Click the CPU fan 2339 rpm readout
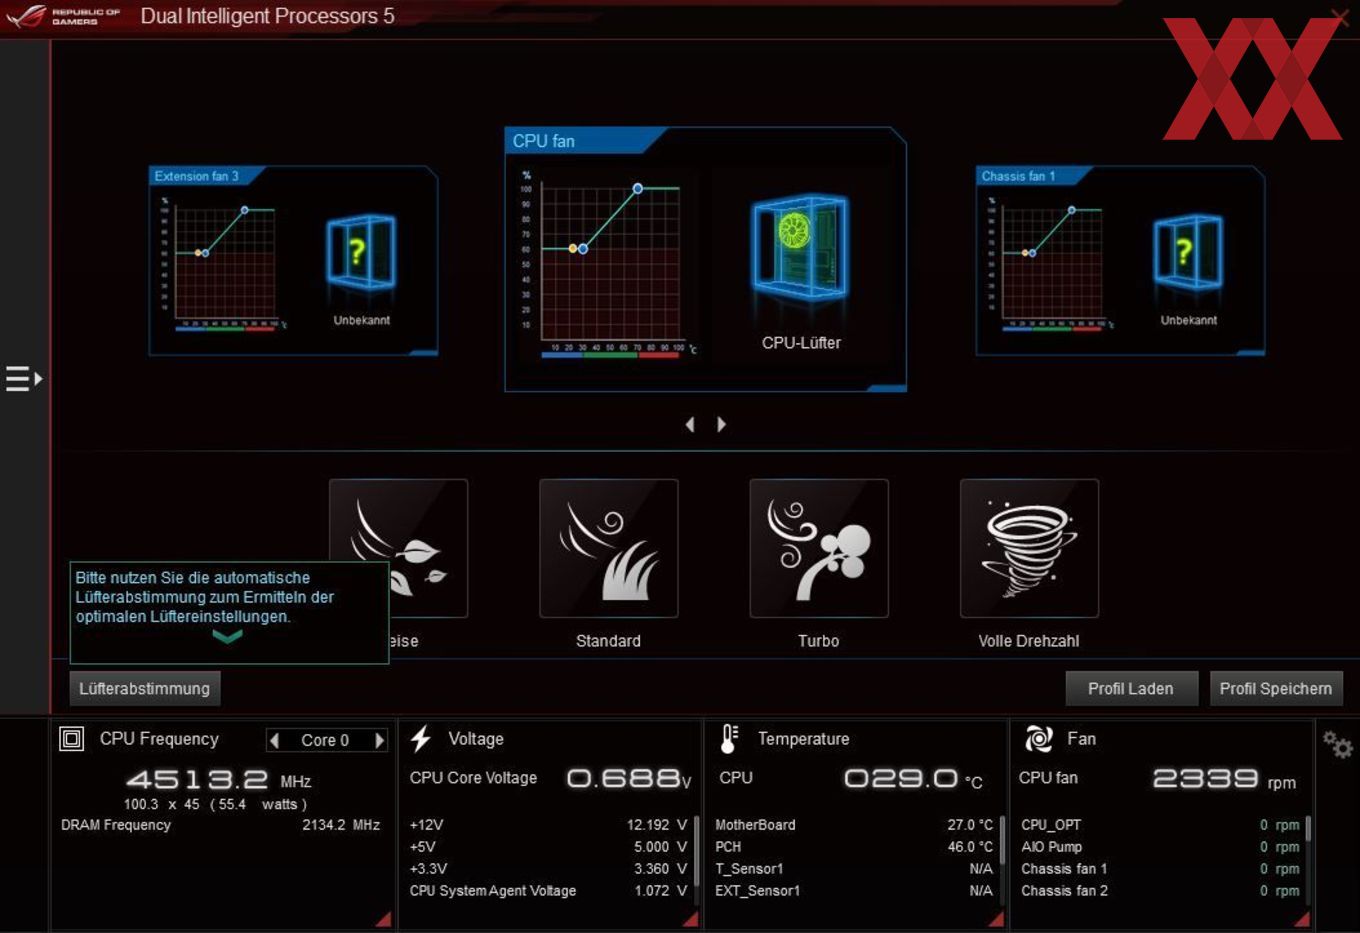1360x933 pixels. tap(1225, 779)
